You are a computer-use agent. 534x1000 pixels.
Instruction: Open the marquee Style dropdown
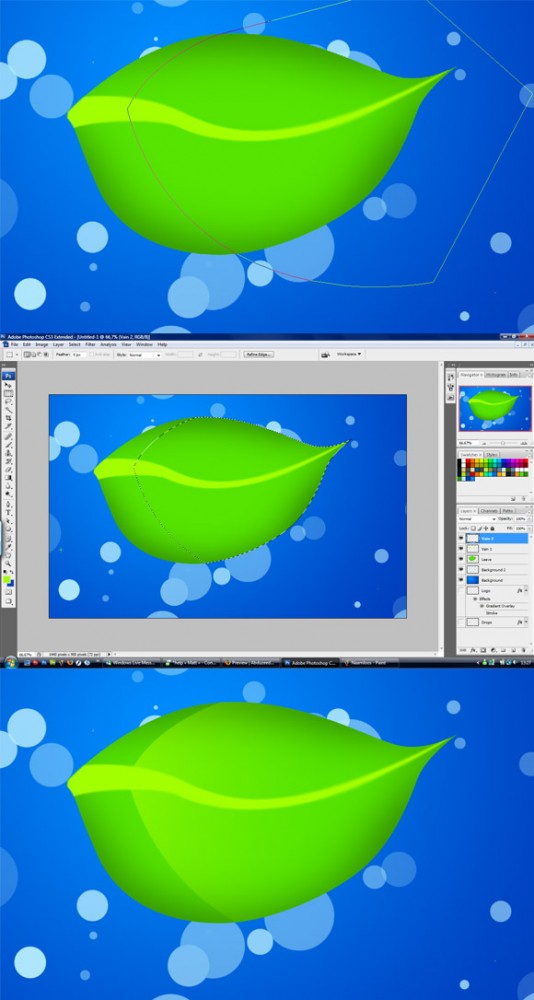pyautogui.click(x=145, y=354)
